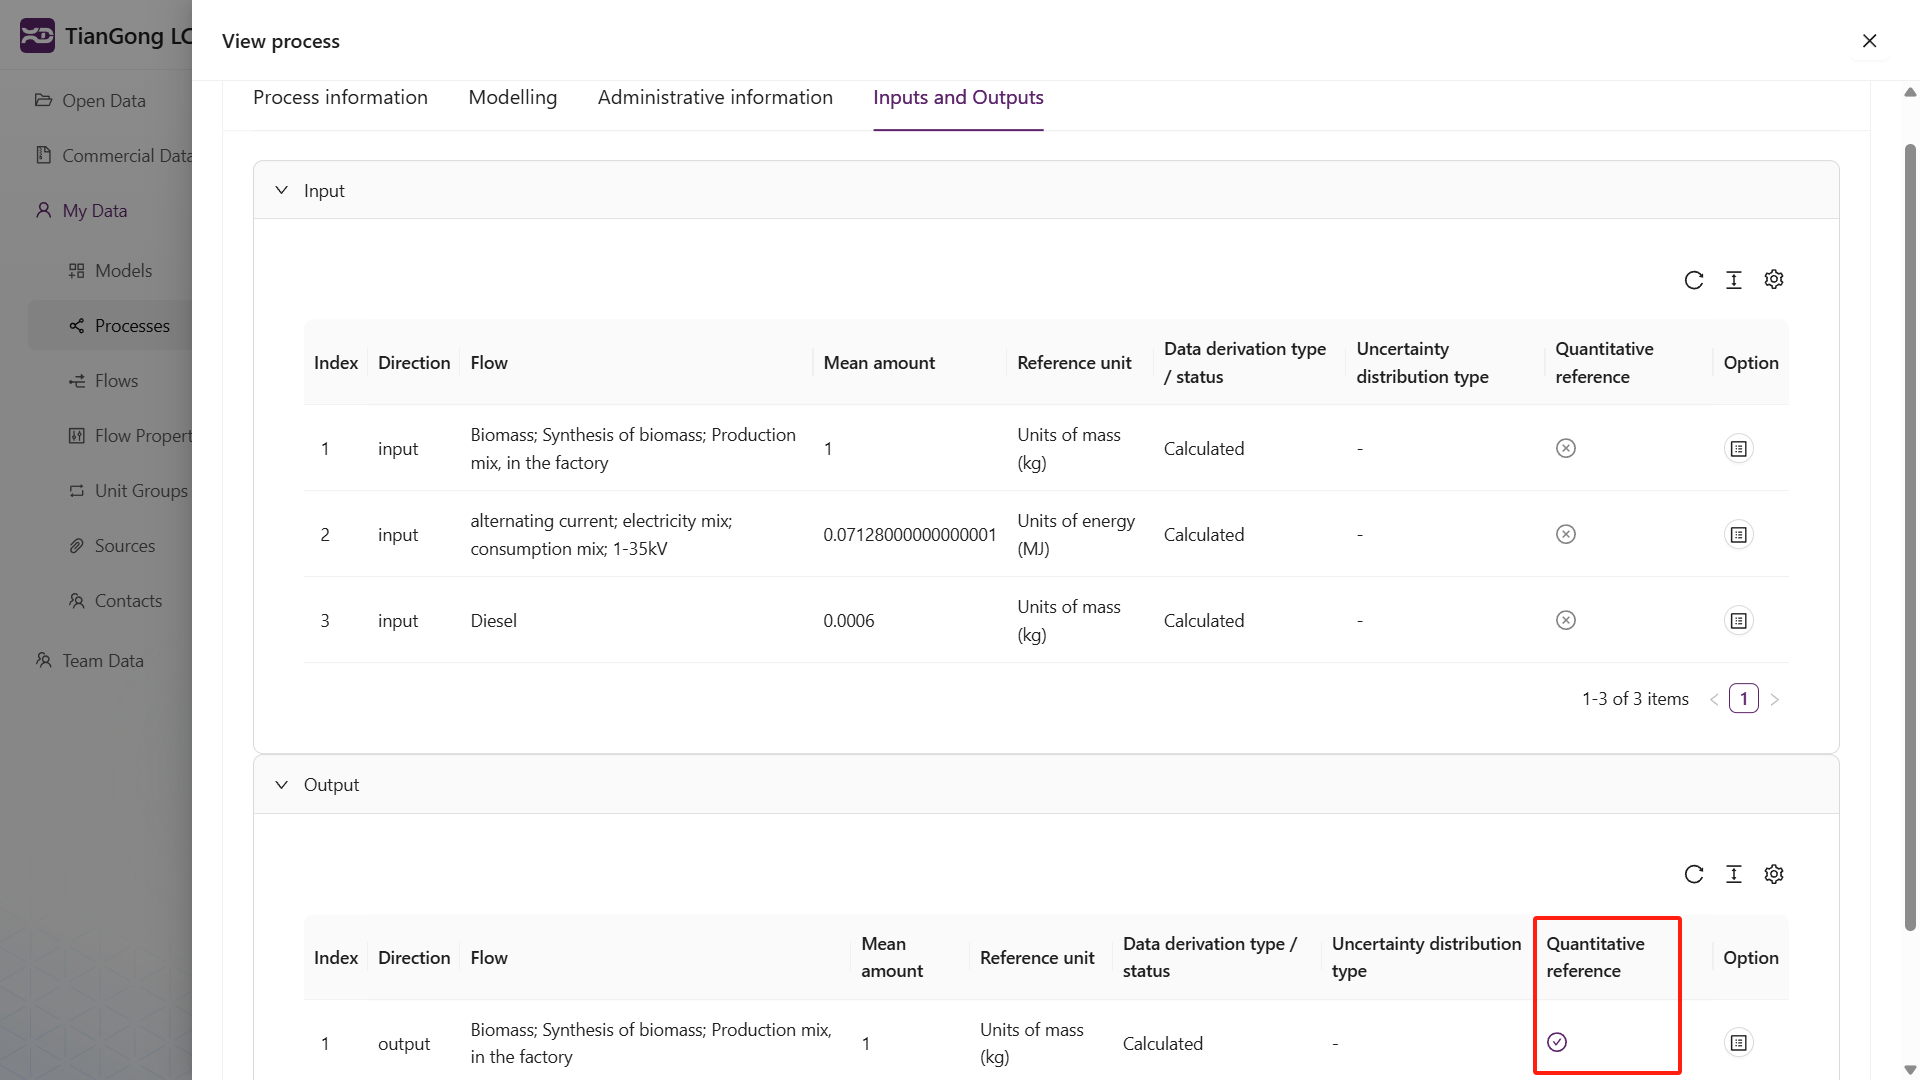Collapse the Output section
This screenshot has height=1080, width=1920.
(x=282, y=785)
